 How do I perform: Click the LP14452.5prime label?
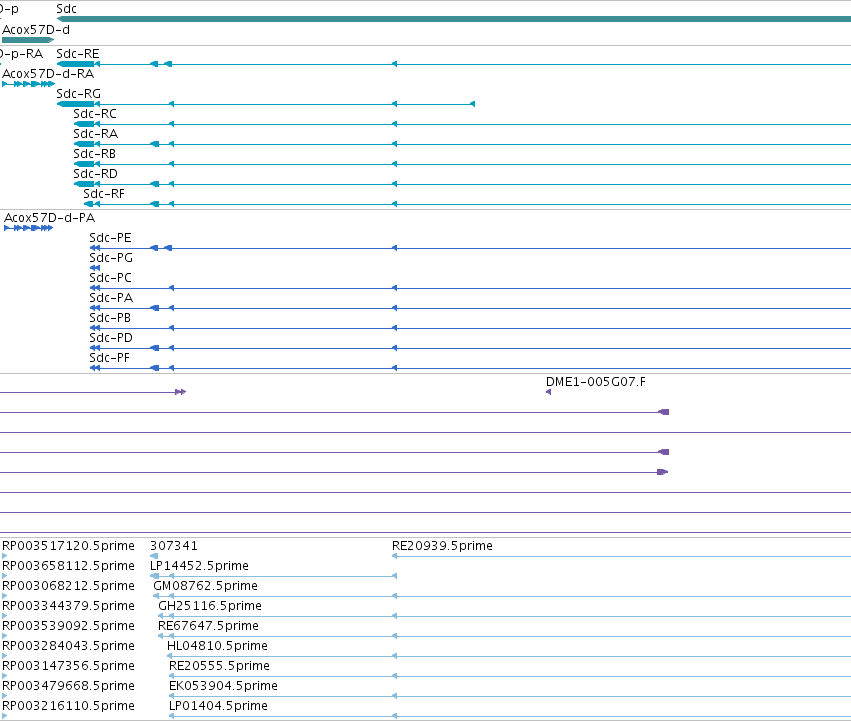tap(199, 566)
